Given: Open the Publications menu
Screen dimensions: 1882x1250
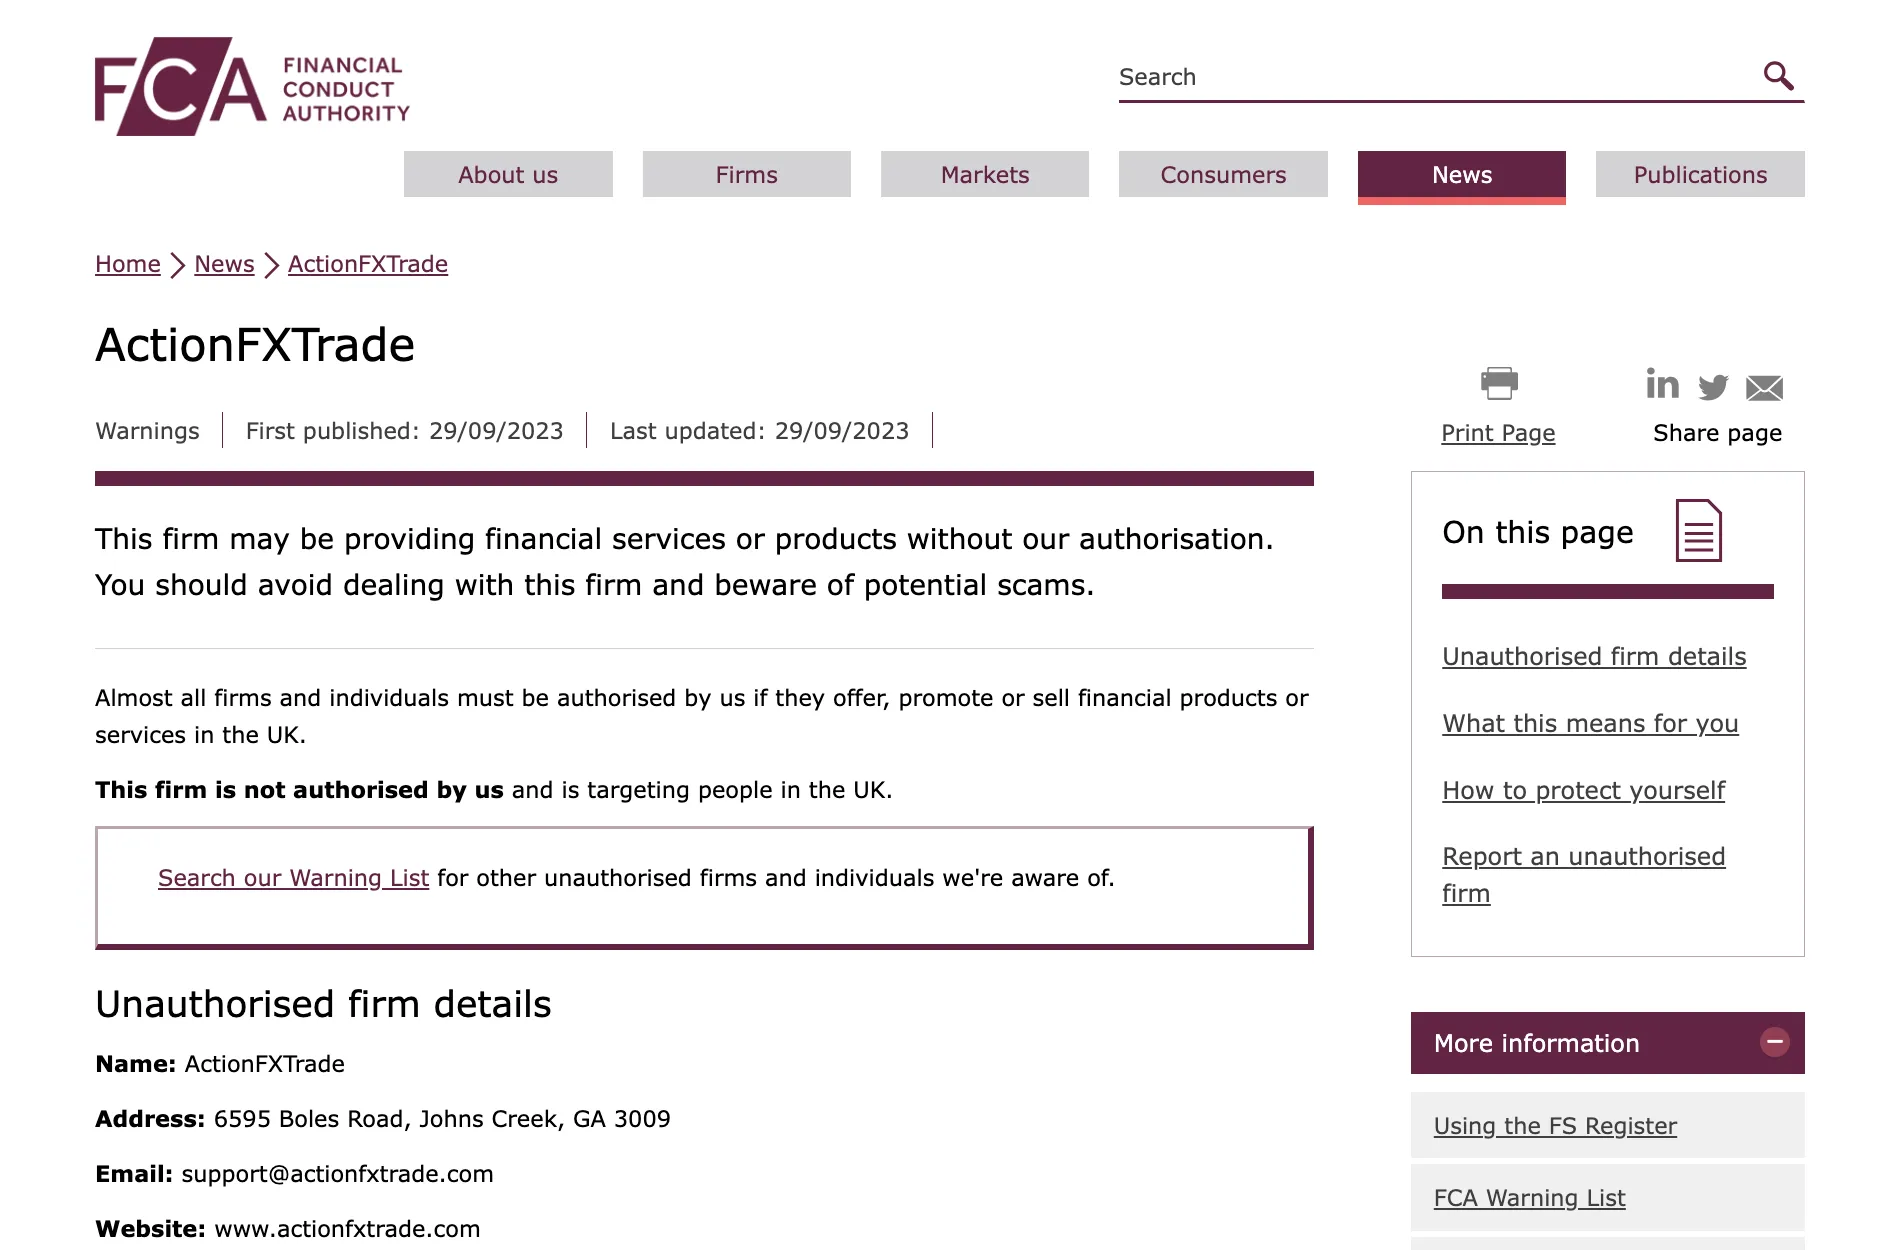Looking at the screenshot, I should click(1700, 174).
